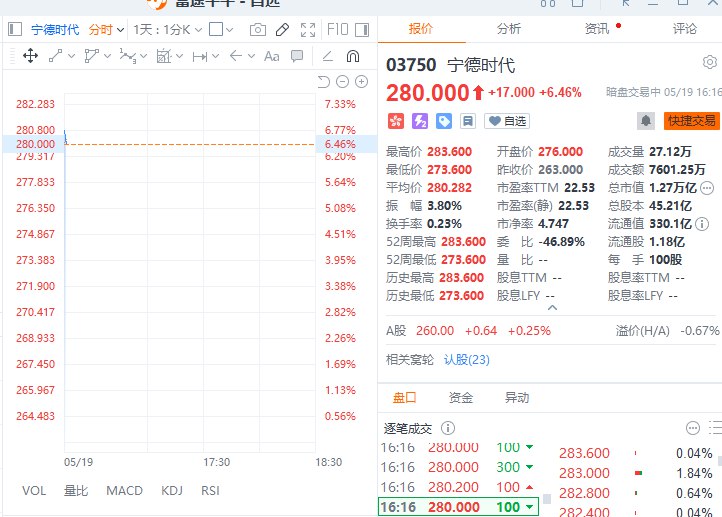Select the 资金 tab
This screenshot has width=722, height=517.
click(460, 397)
